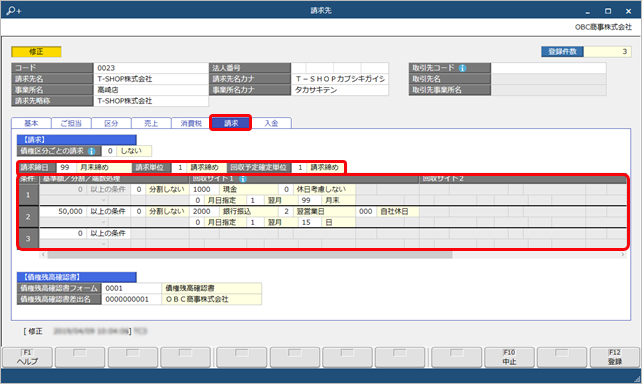
Task: Expand dropdown under condition row 1
Action: pyautogui.click(x=104, y=200)
